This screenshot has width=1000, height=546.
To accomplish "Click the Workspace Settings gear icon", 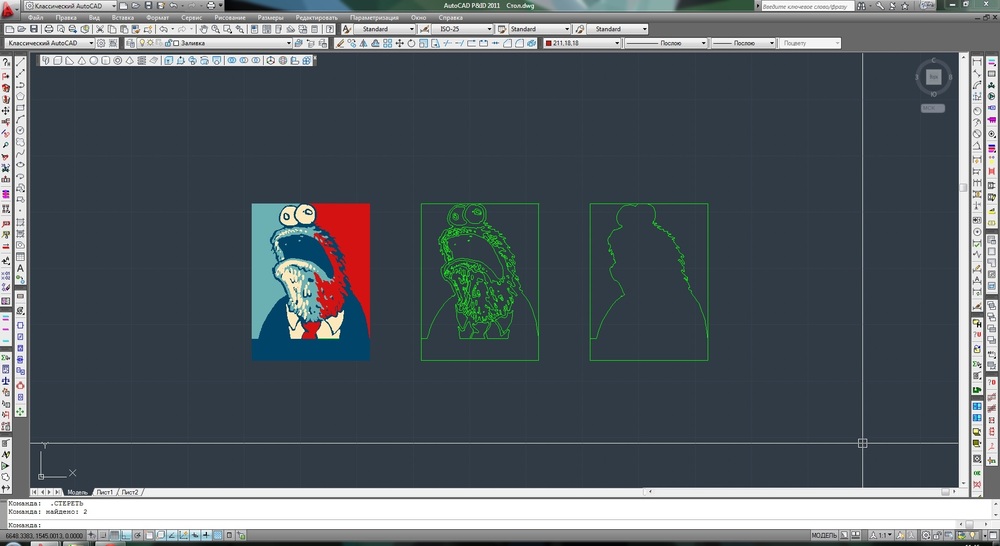I will pos(101,44).
